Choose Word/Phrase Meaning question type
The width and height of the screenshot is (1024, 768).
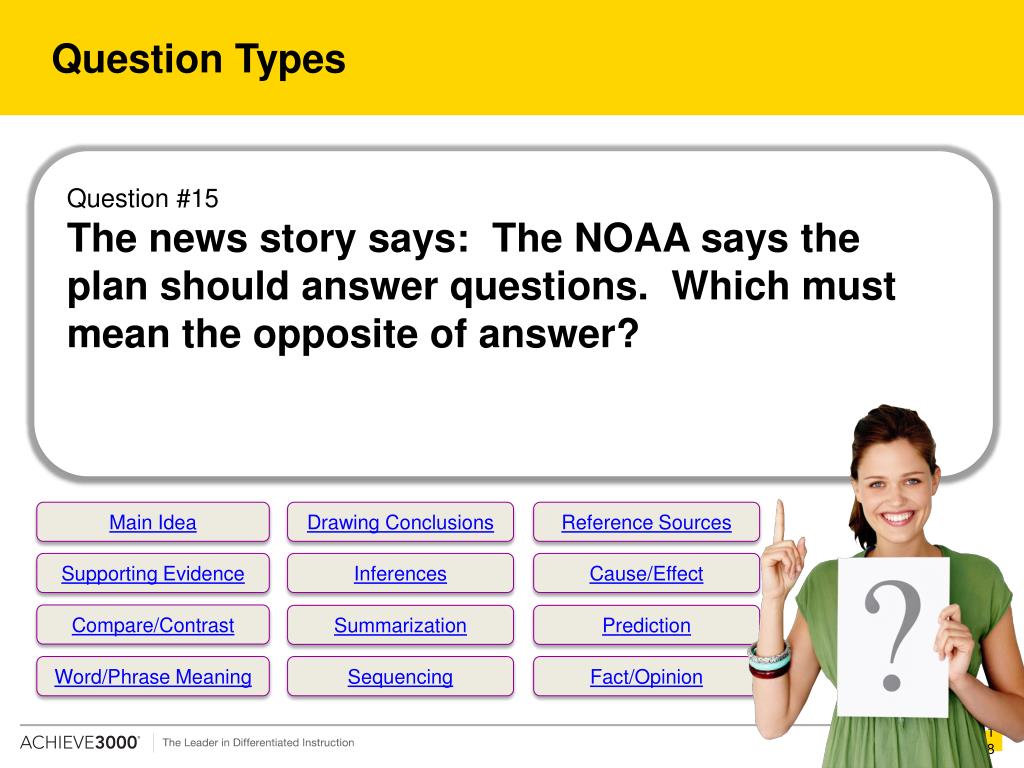pos(153,677)
